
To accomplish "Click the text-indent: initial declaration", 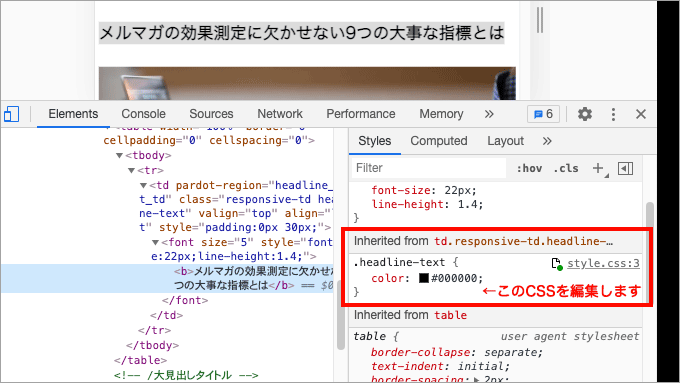I will click(440, 366).
